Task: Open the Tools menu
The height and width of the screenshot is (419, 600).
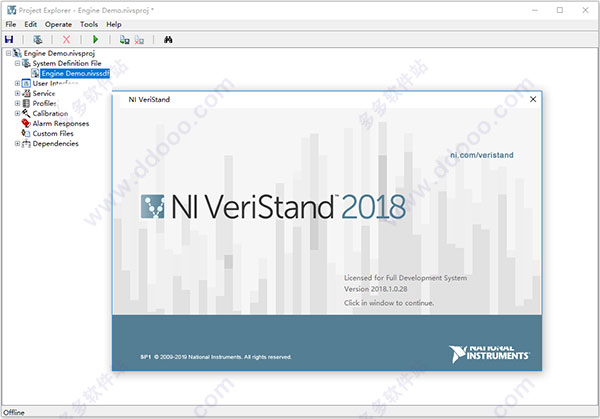Action: point(89,24)
